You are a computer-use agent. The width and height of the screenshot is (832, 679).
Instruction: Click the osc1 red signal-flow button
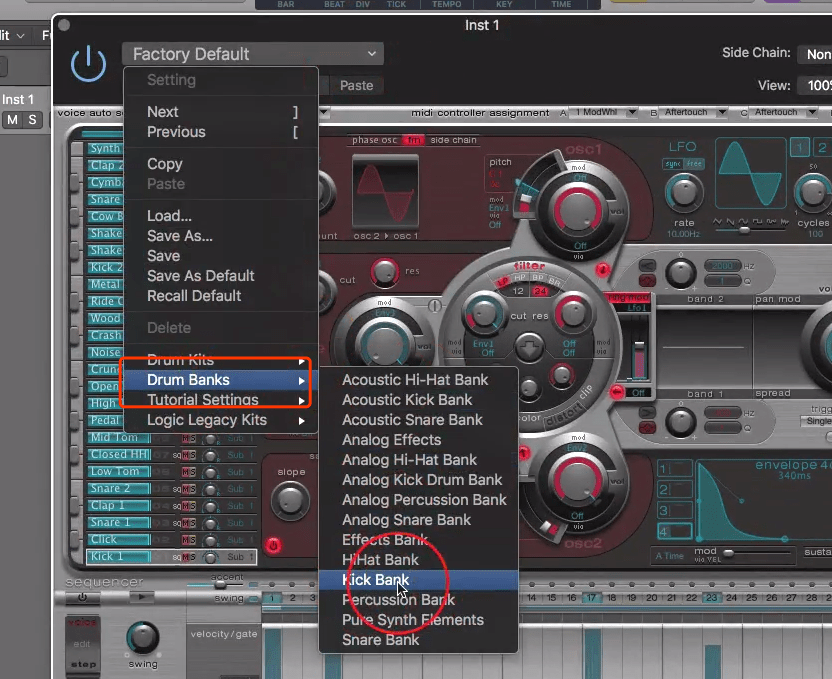tap(604, 270)
